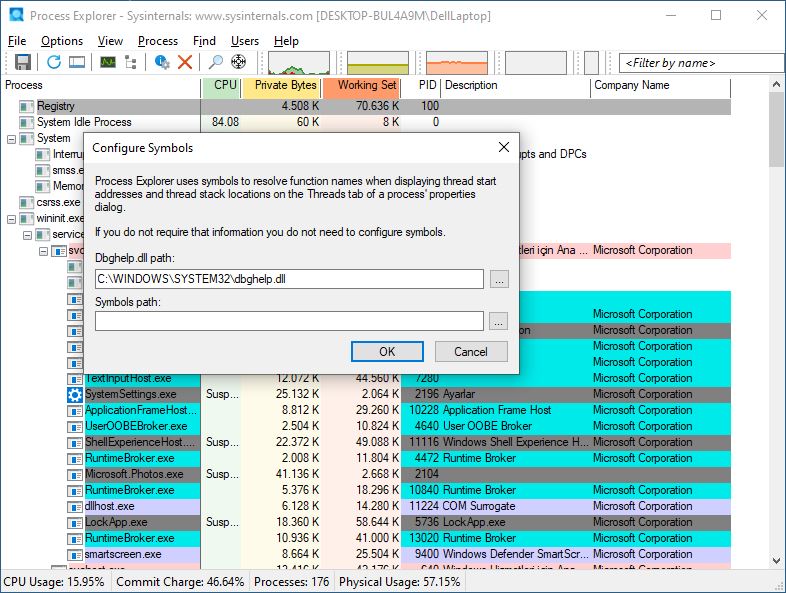Cancel the Configure Symbols dialog
The height and width of the screenshot is (593, 786).
tap(471, 351)
